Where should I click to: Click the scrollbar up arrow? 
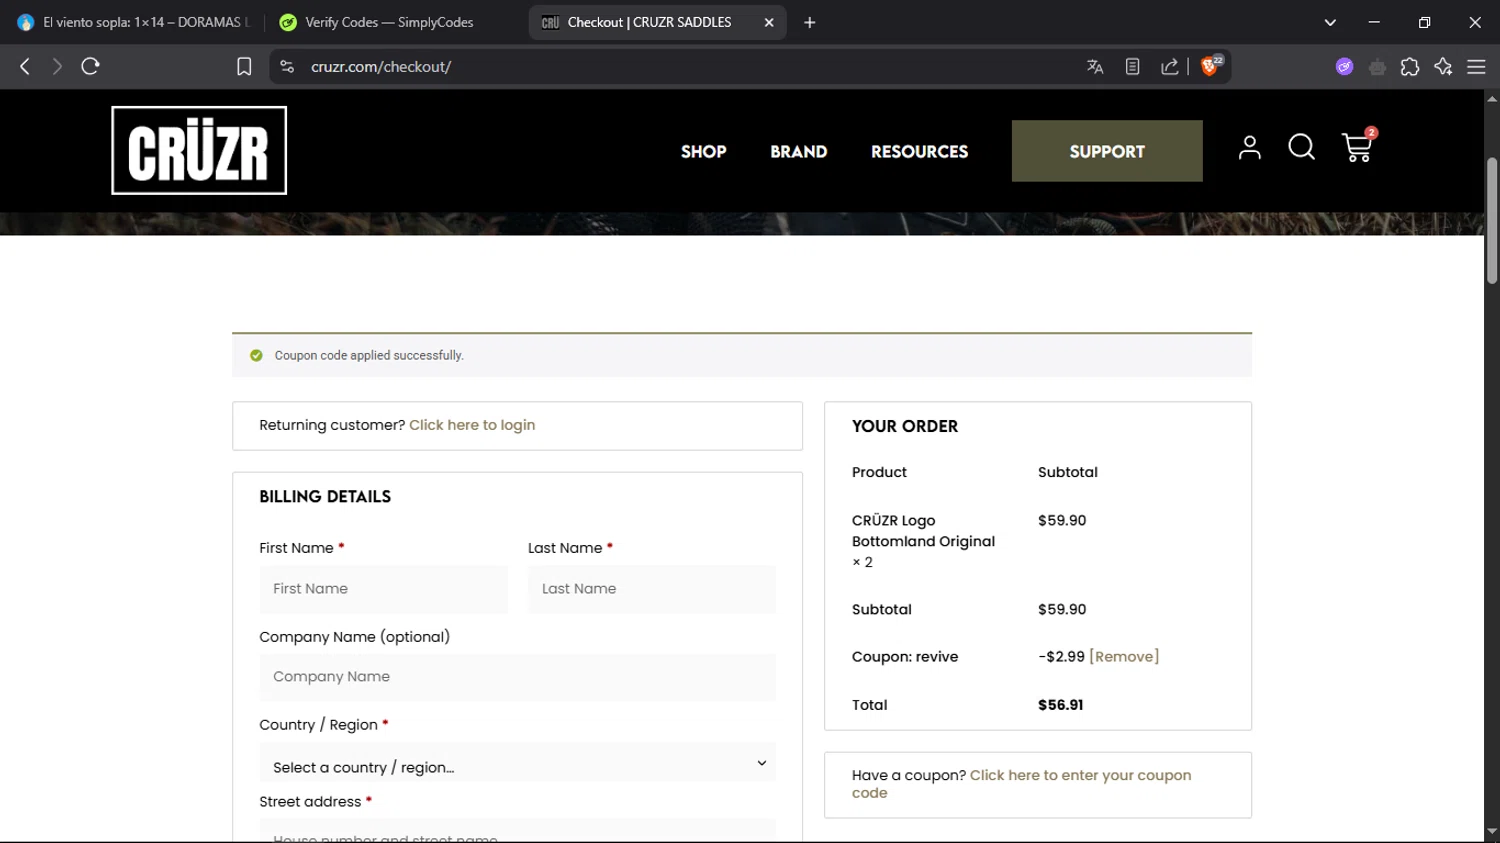(x=1492, y=98)
